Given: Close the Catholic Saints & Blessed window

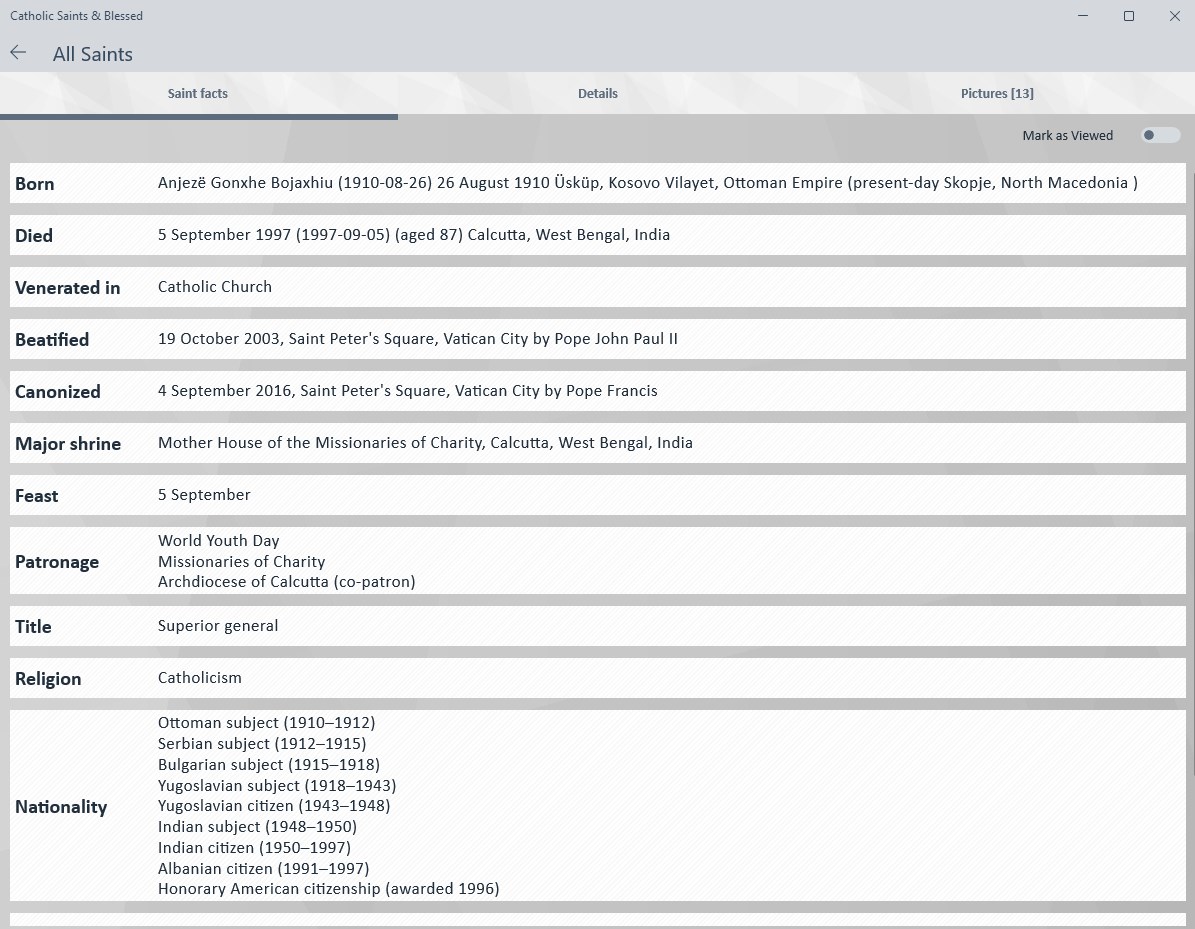Looking at the screenshot, I should click(x=1174, y=16).
